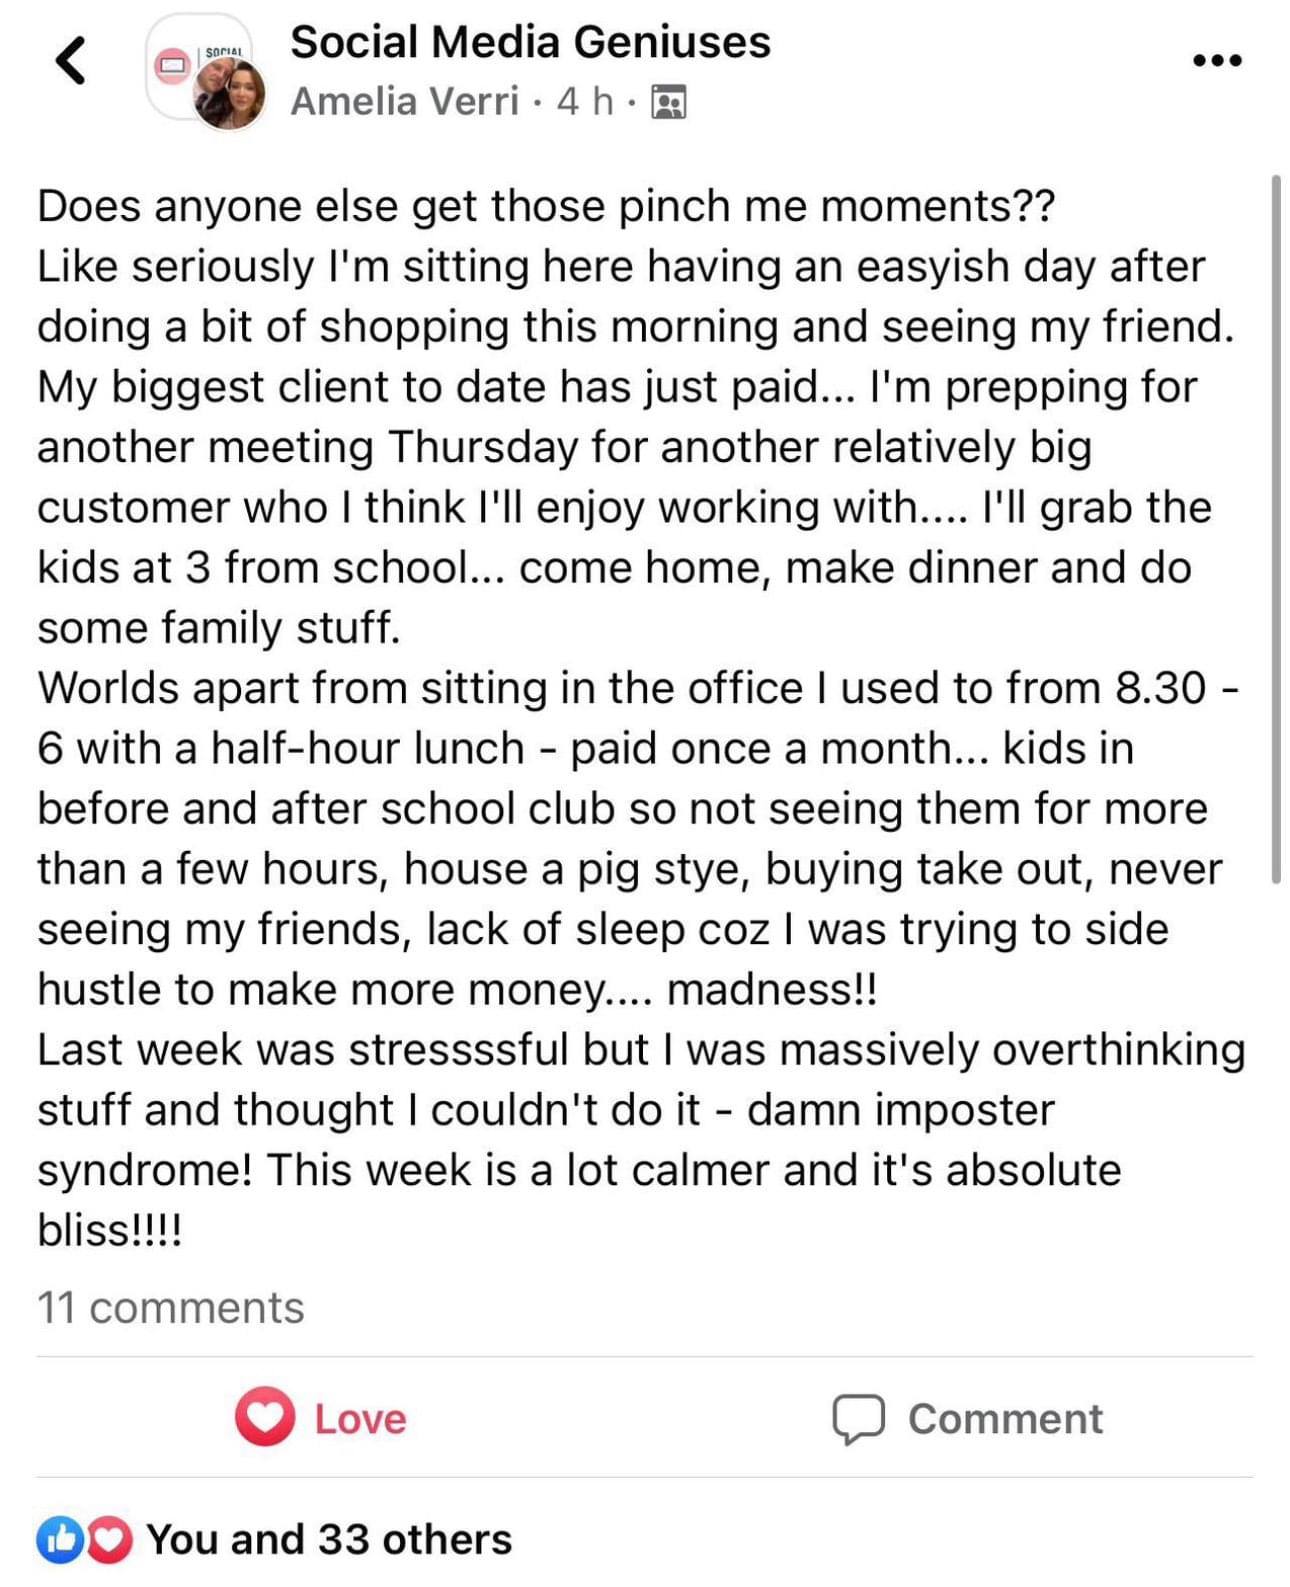The width and height of the screenshot is (1290, 1587).
Task: Open Social Media Geniuses group title
Action: [530, 43]
